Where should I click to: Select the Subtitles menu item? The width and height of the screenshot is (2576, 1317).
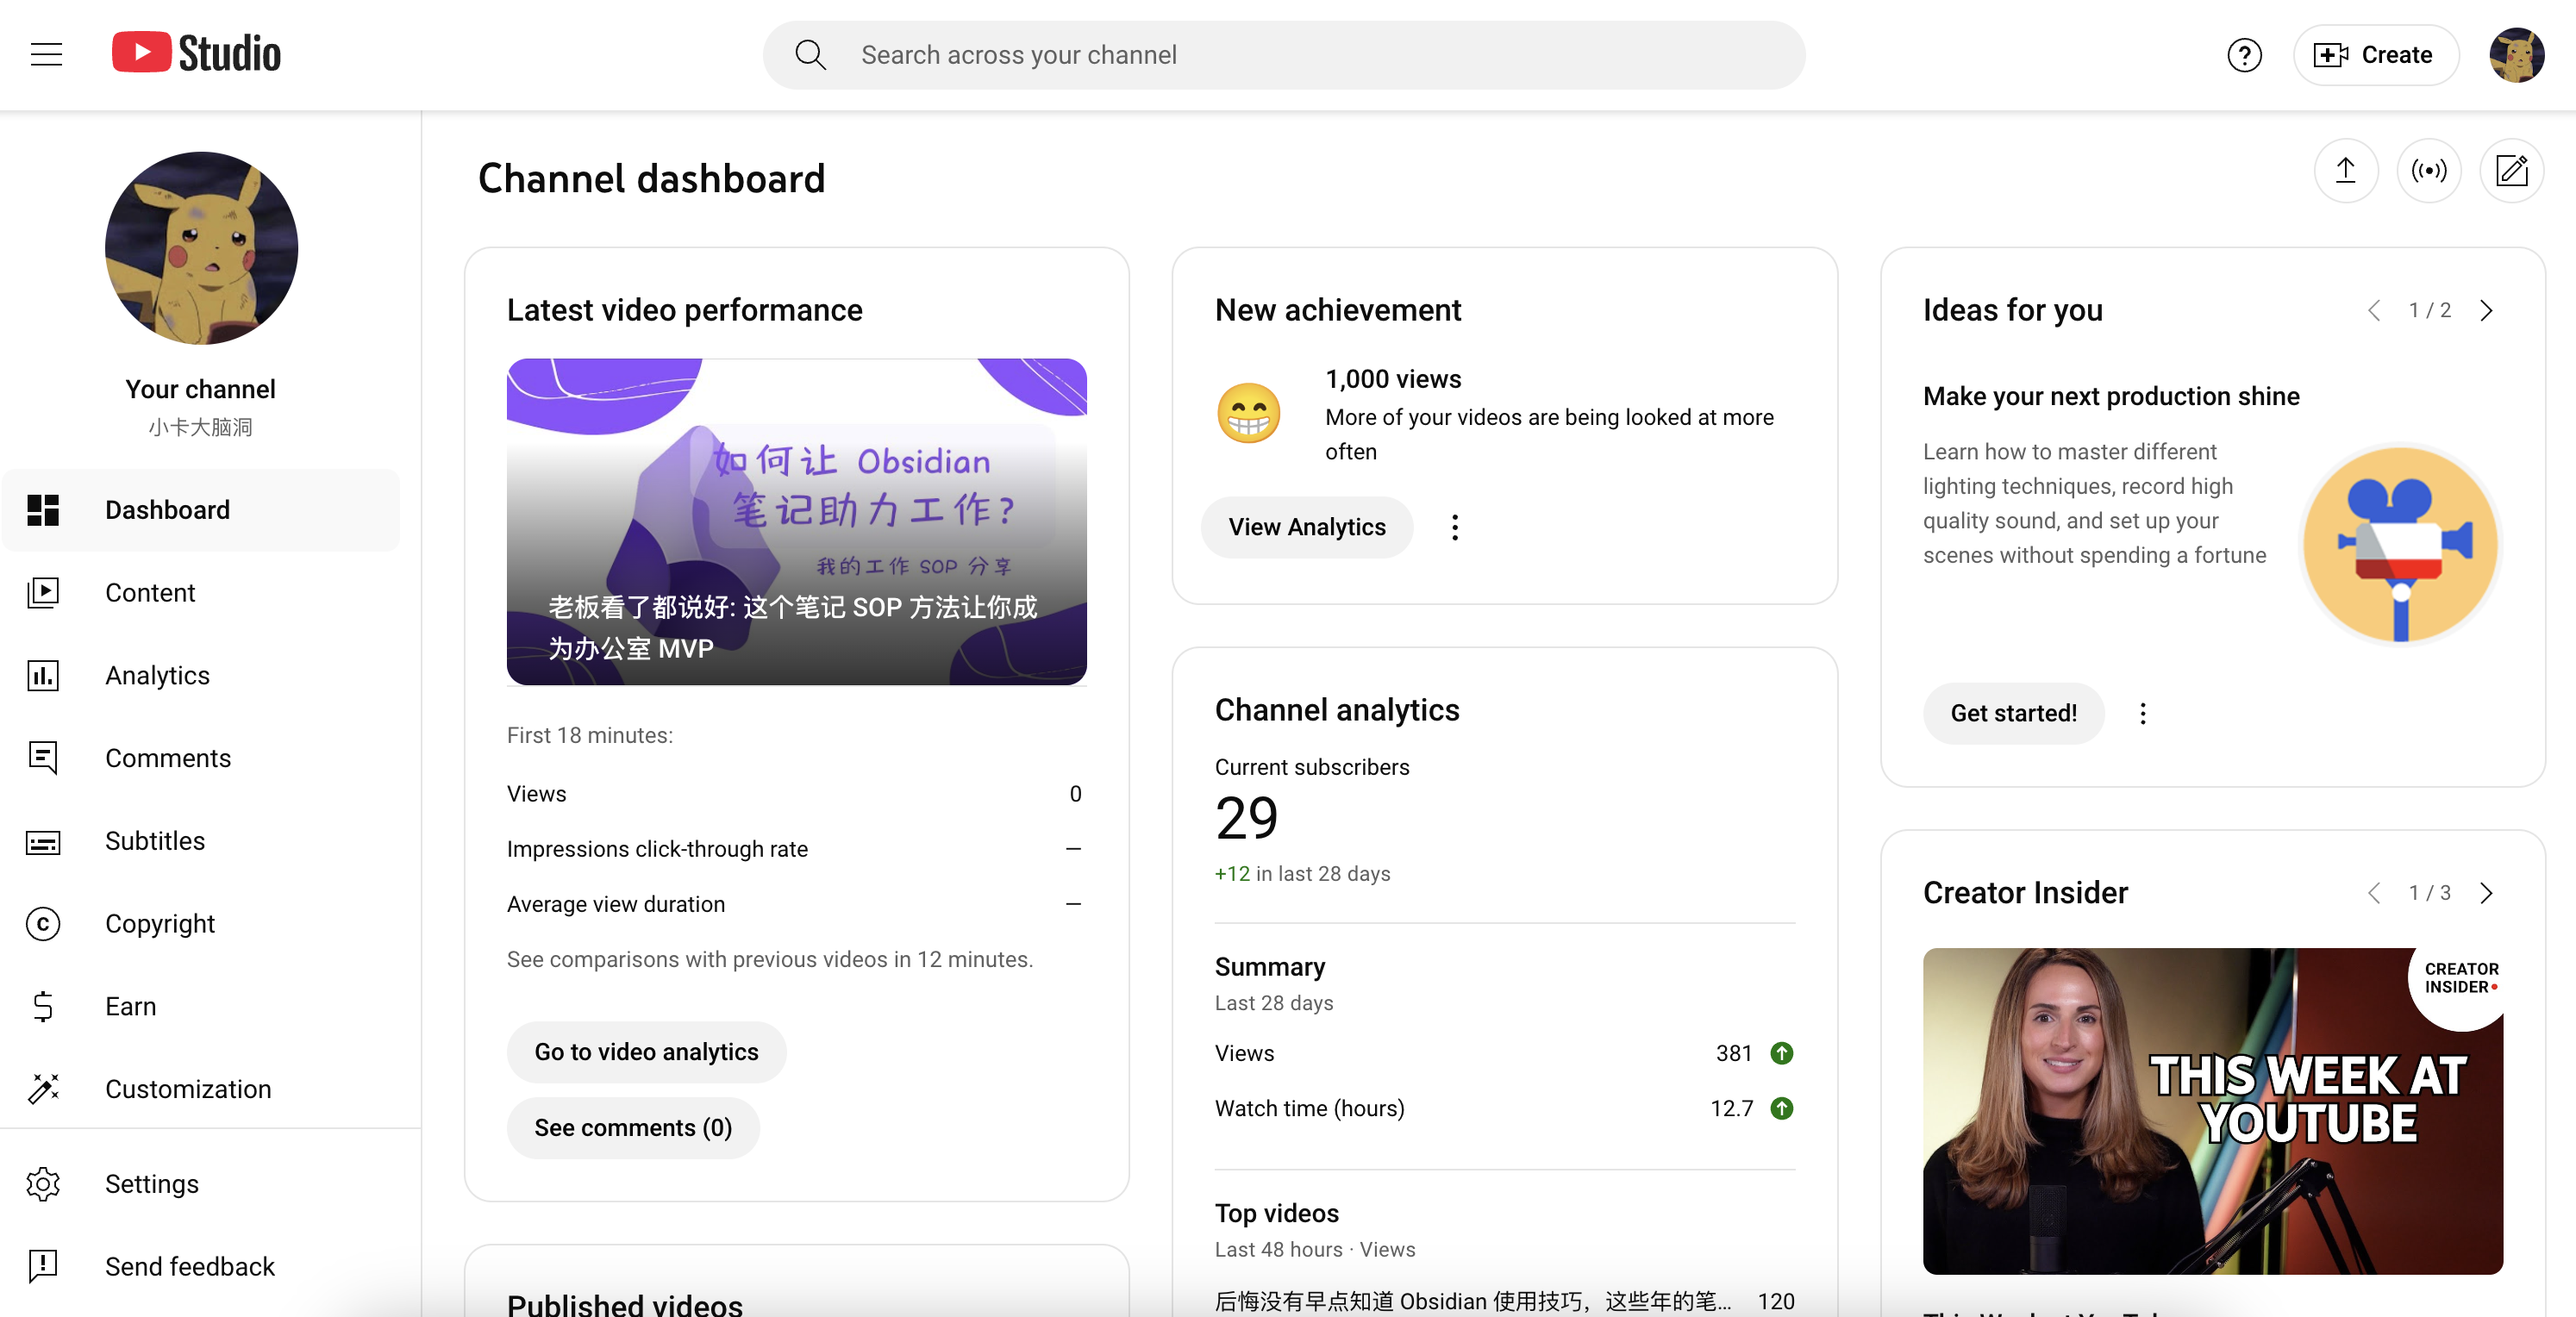click(201, 841)
